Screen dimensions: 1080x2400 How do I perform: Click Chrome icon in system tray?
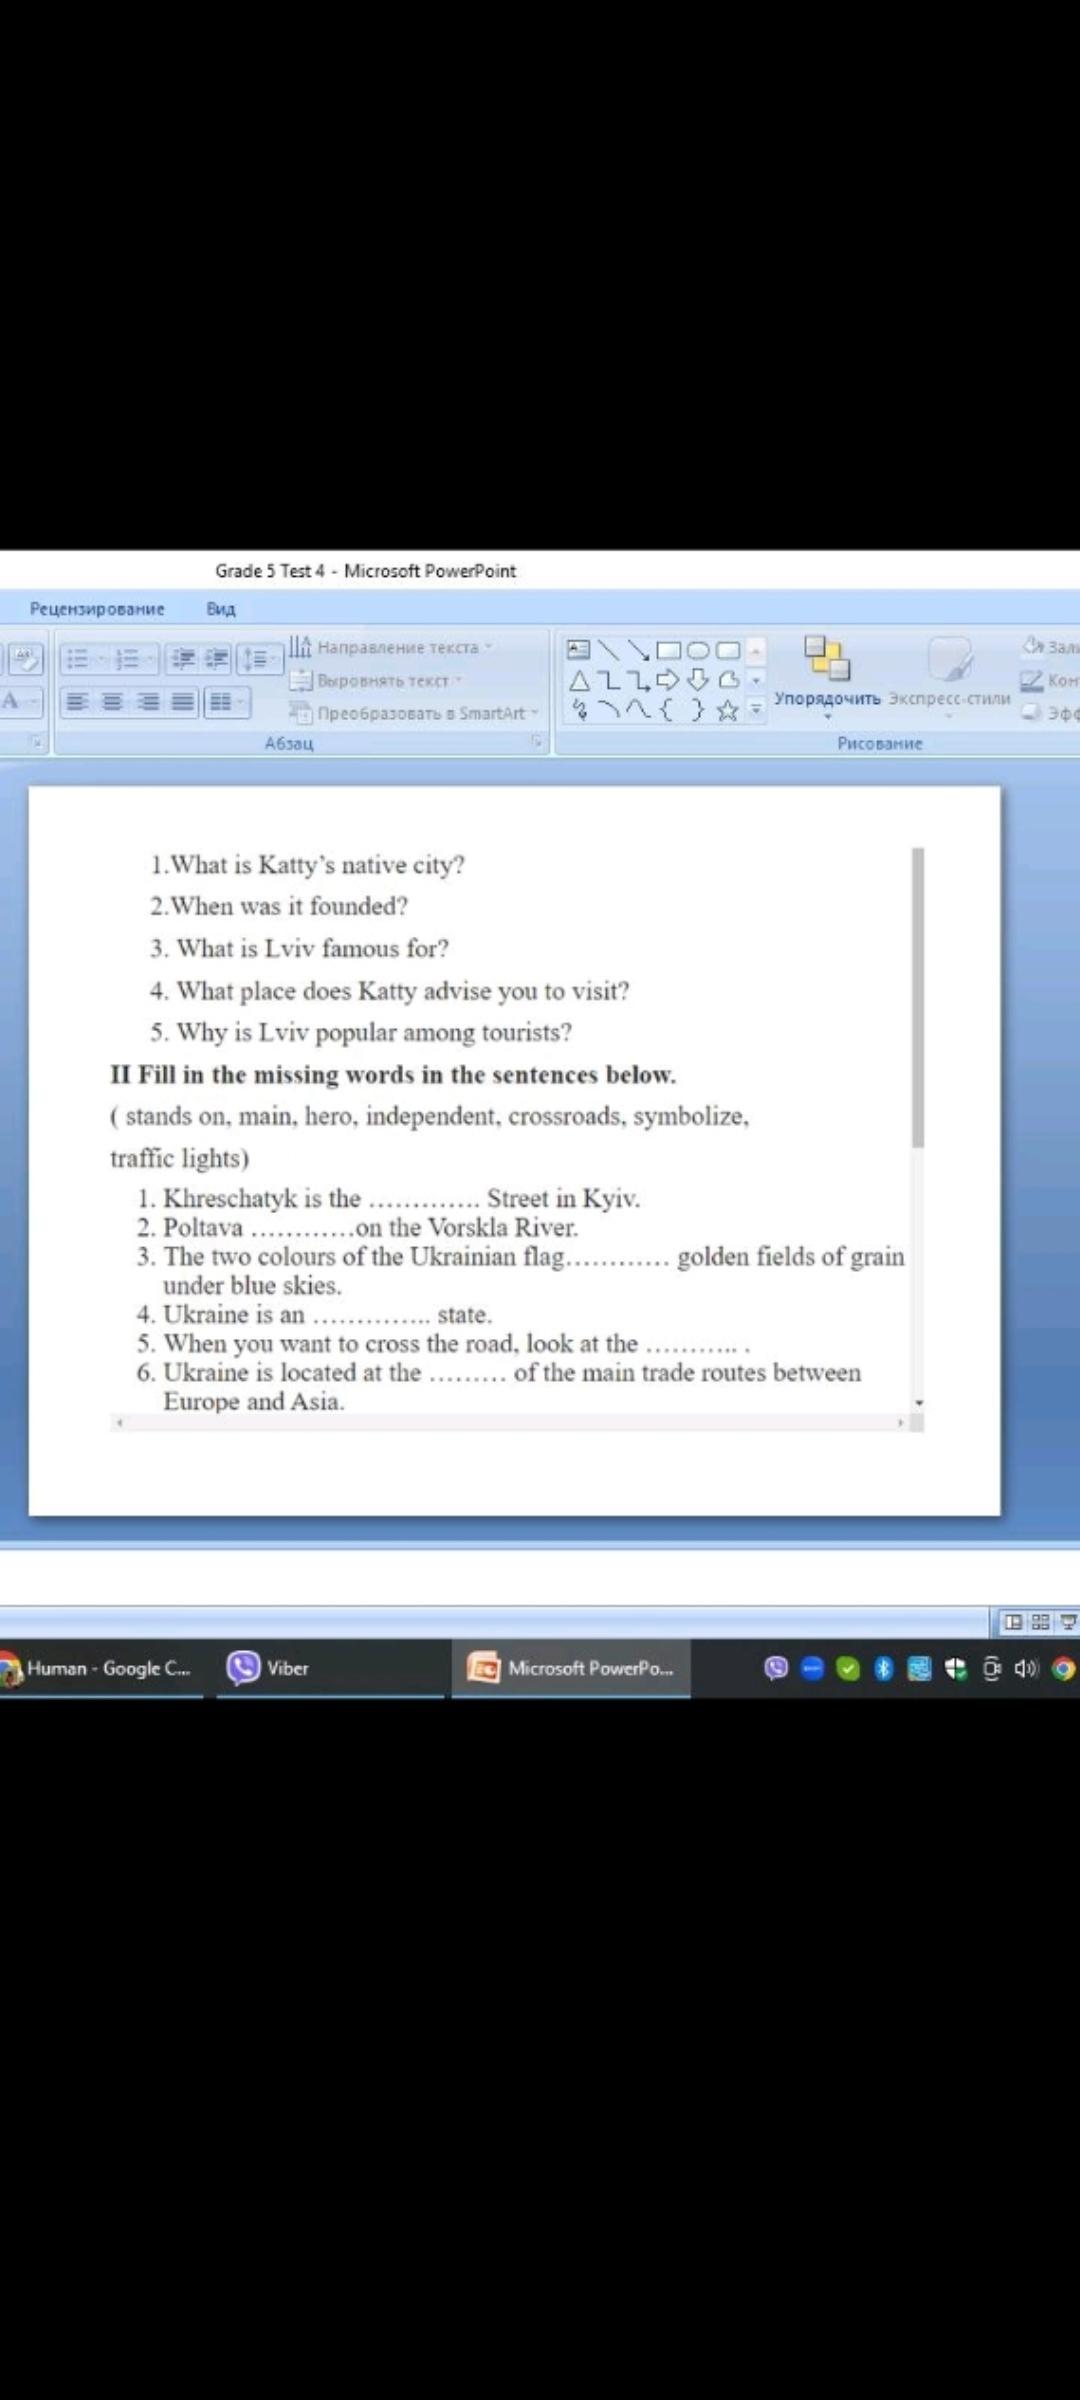[x=1064, y=1668]
